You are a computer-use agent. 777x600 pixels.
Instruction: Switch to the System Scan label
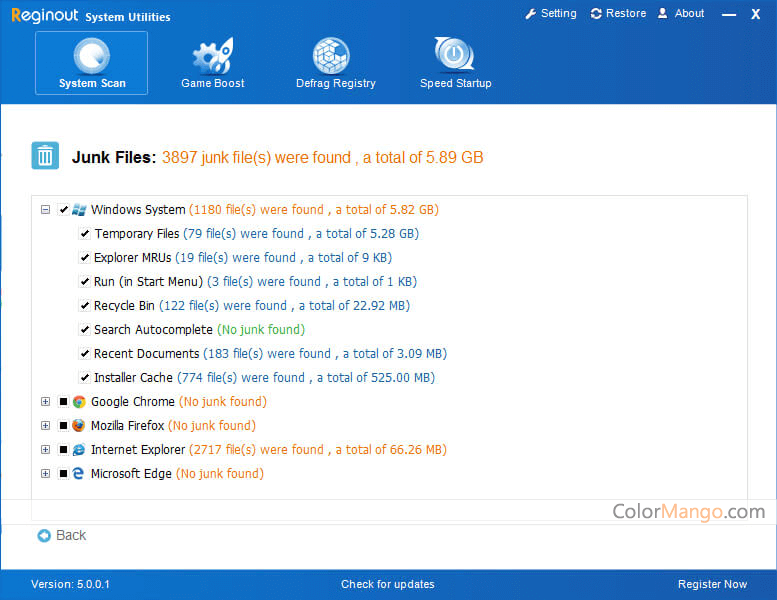(92, 83)
